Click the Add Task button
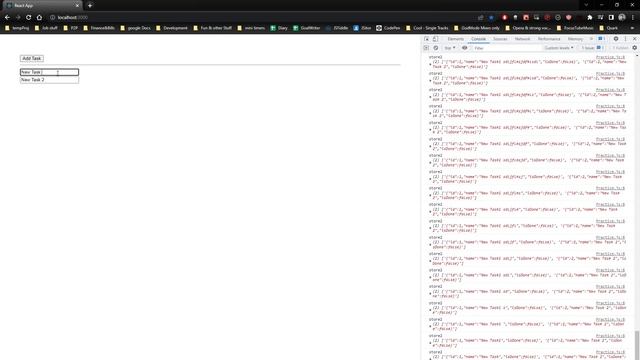 click(32, 58)
